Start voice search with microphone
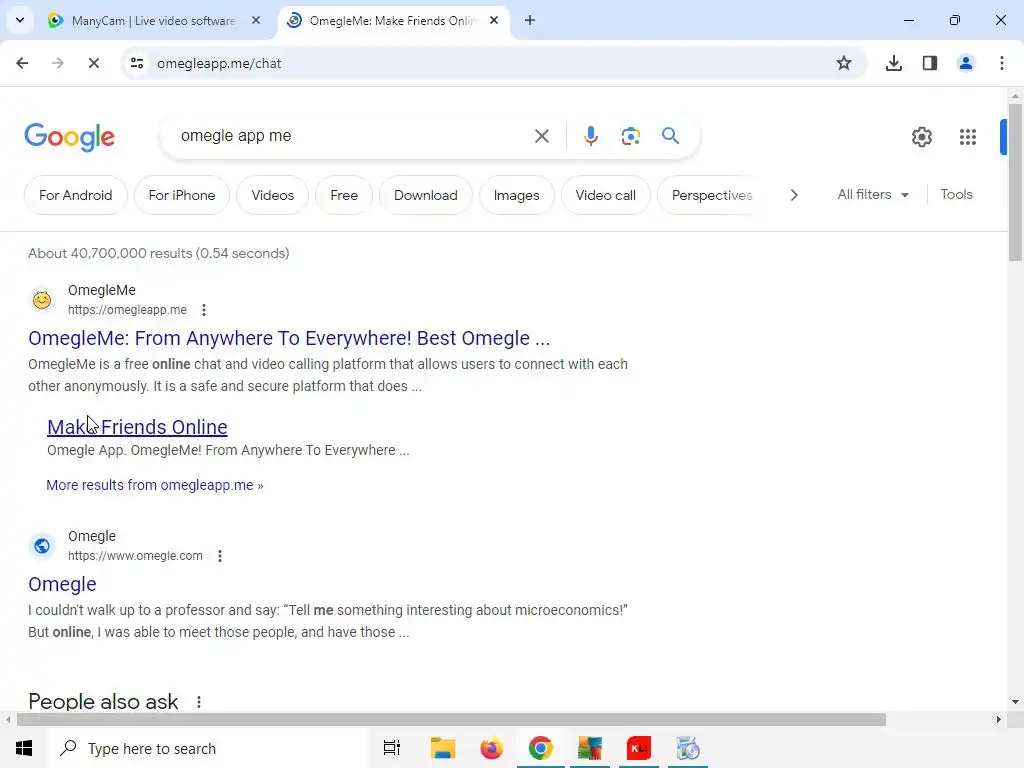Screen dimensions: 1024x768 (590, 136)
